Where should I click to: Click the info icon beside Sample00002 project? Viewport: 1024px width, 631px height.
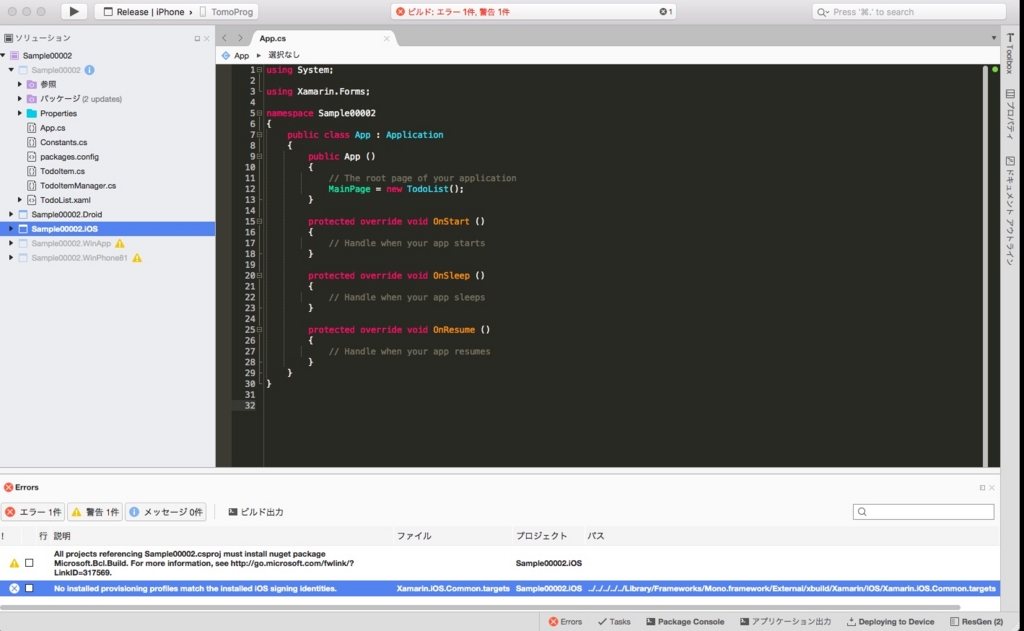[x=89, y=70]
